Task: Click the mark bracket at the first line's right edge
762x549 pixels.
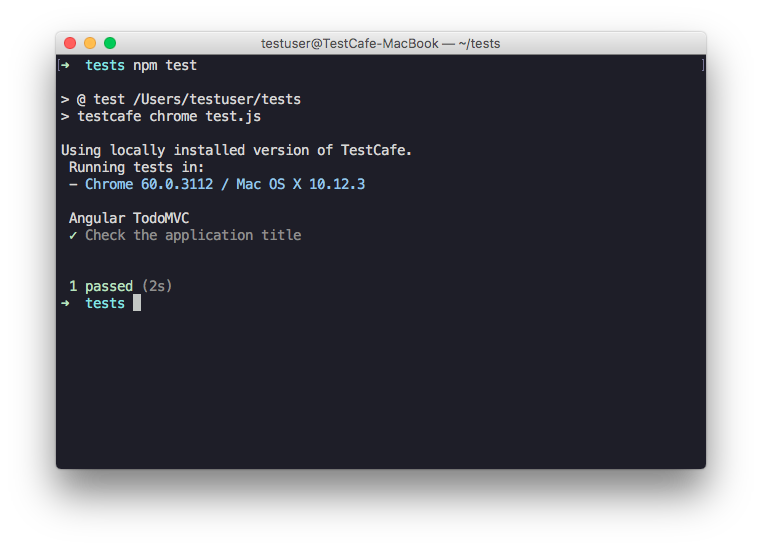Action: [703, 66]
